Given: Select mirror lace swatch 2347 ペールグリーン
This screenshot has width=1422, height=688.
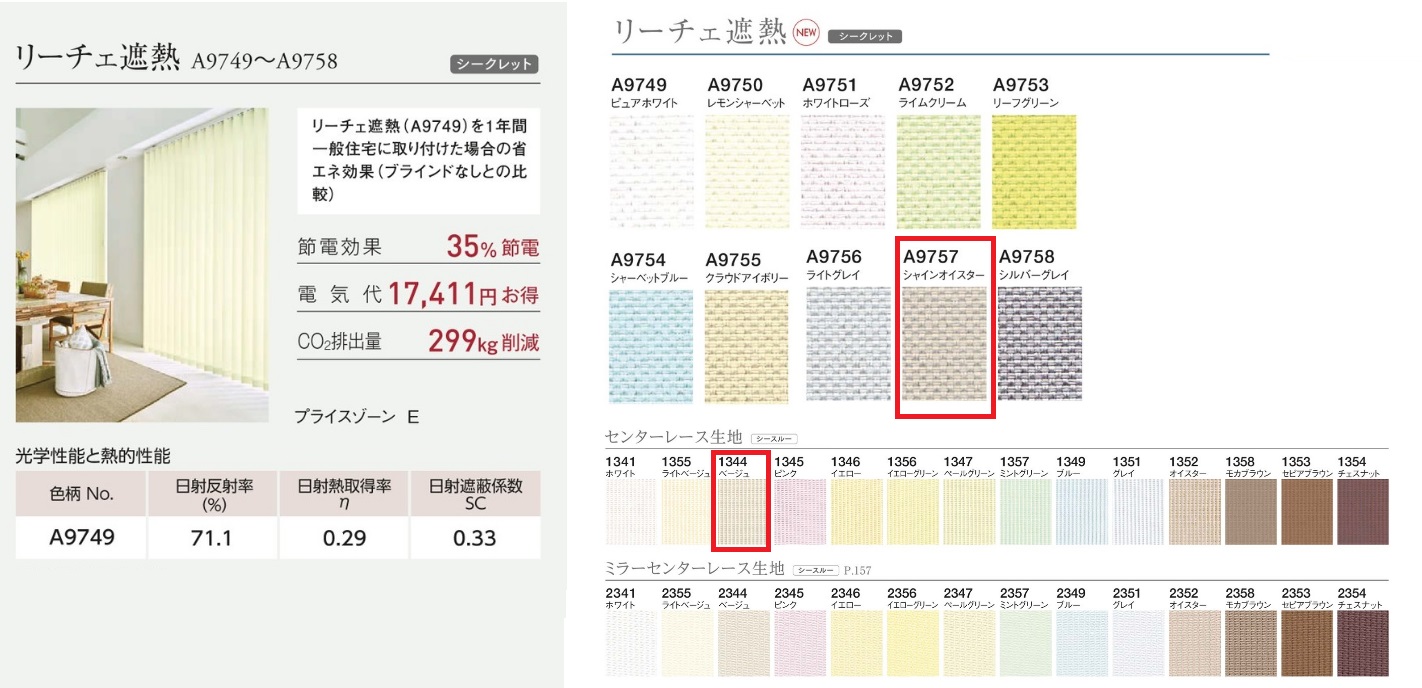Looking at the screenshot, I should [x=969, y=643].
